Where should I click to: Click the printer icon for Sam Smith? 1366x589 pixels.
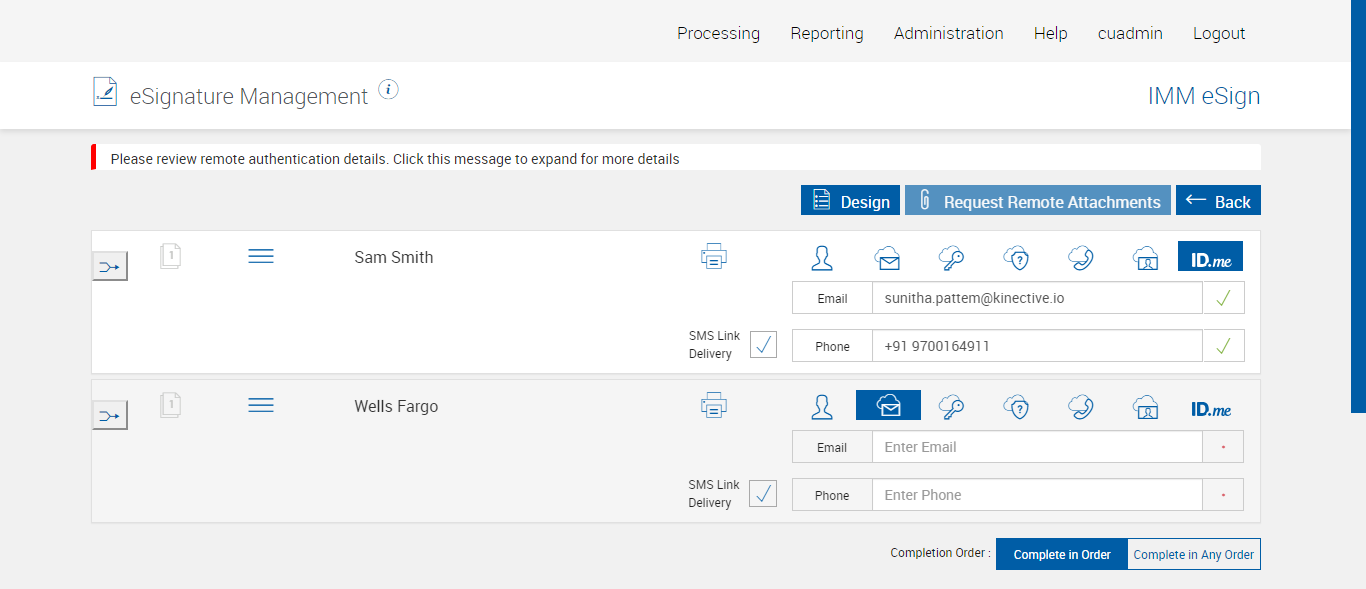(714, 257)
